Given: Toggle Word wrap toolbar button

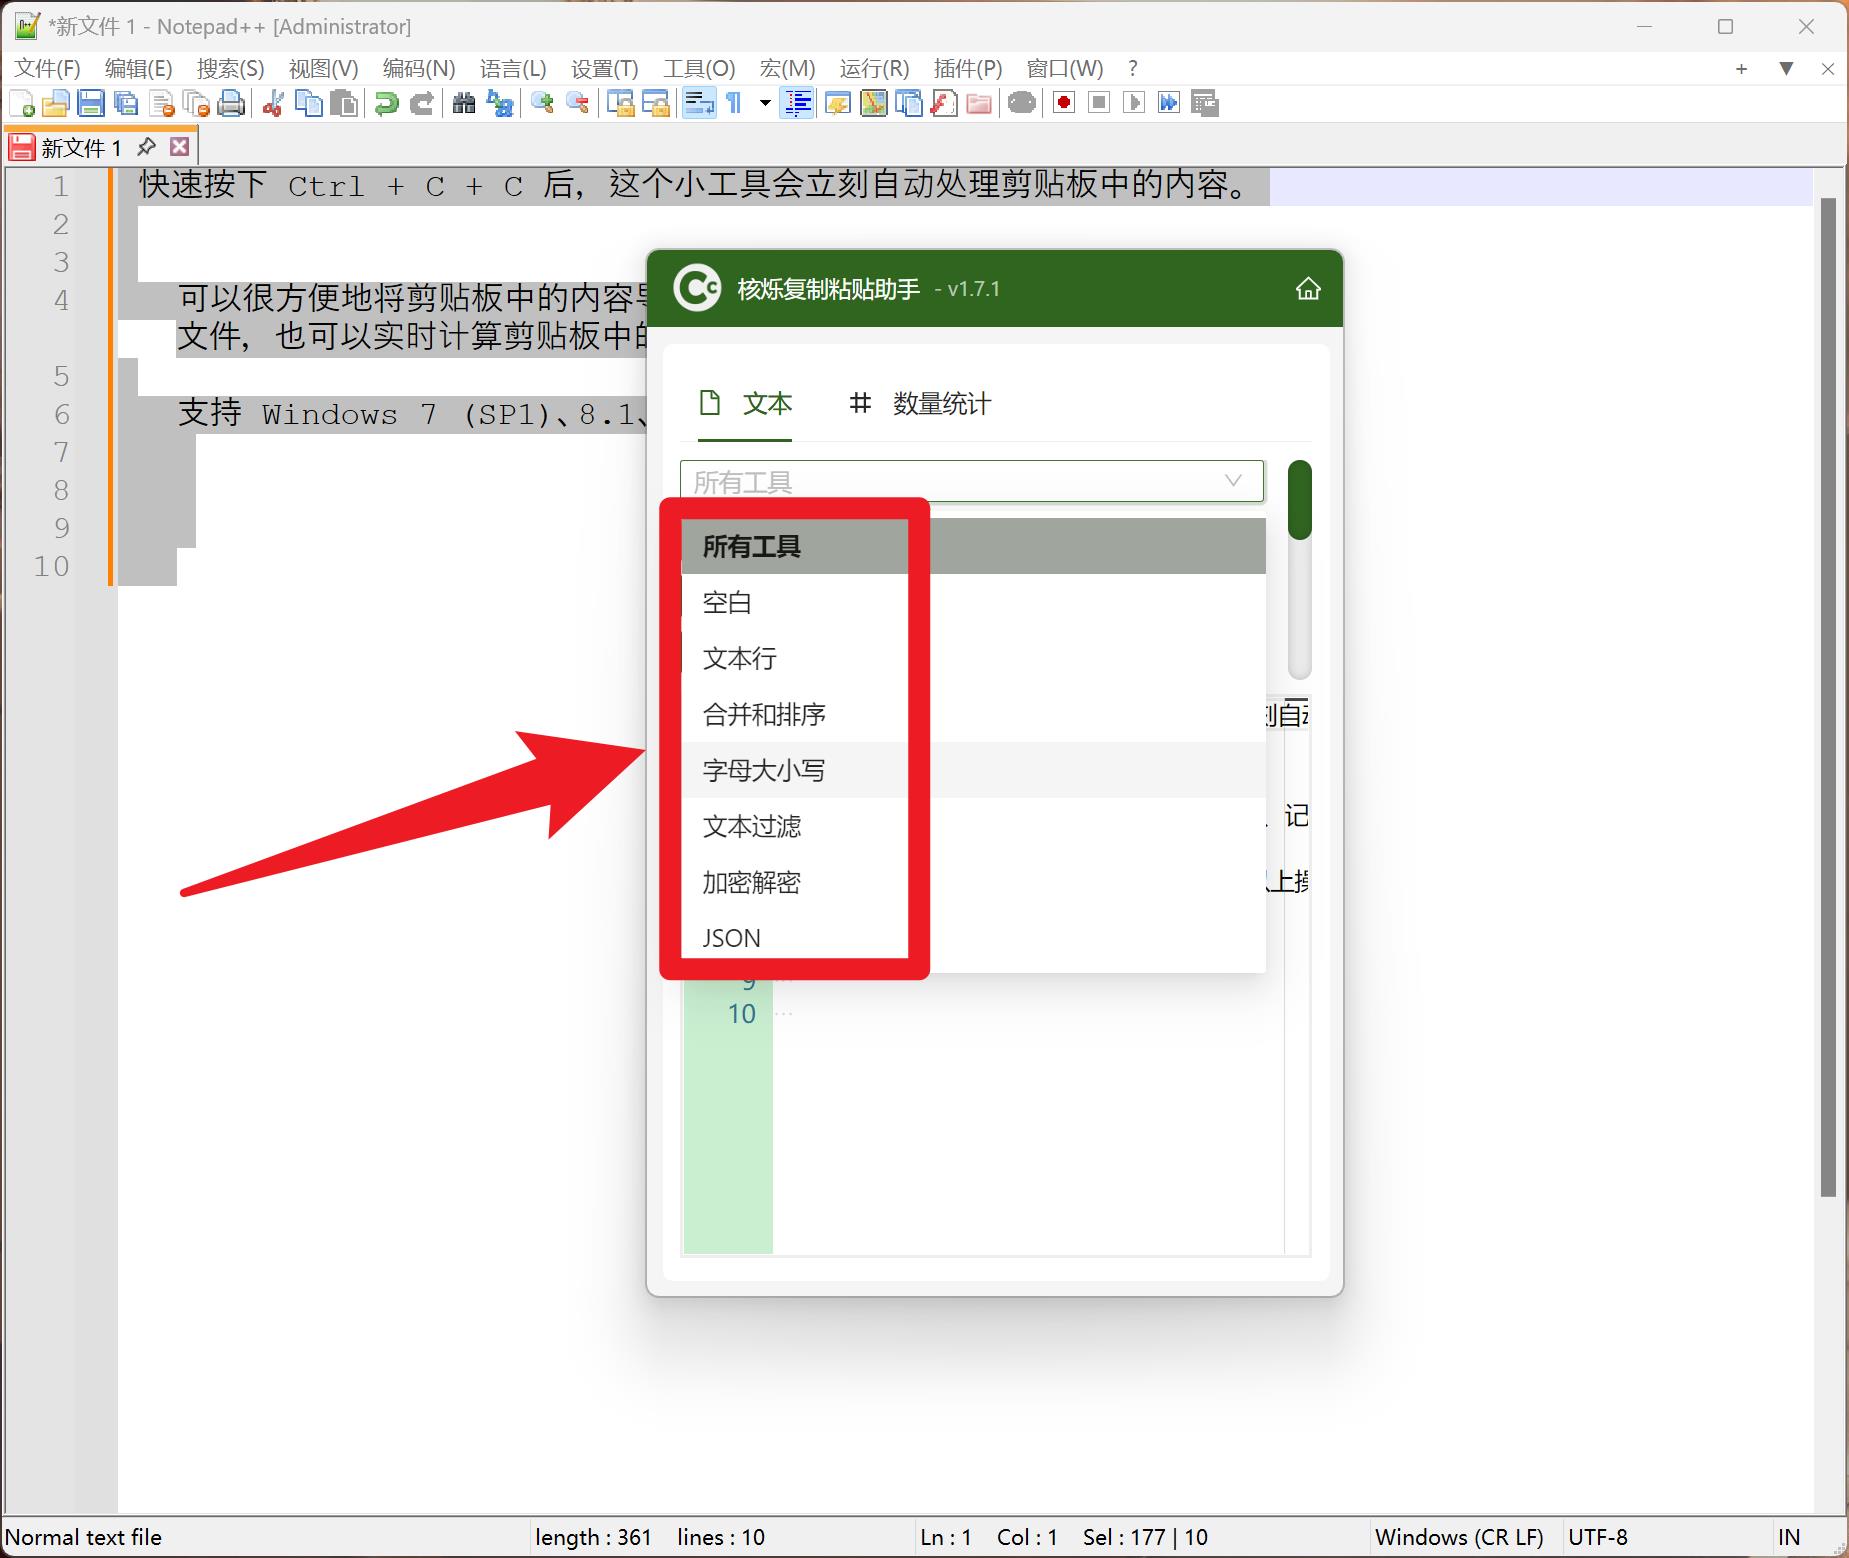Looking at the screenshot, I should (x=699, y=103).
